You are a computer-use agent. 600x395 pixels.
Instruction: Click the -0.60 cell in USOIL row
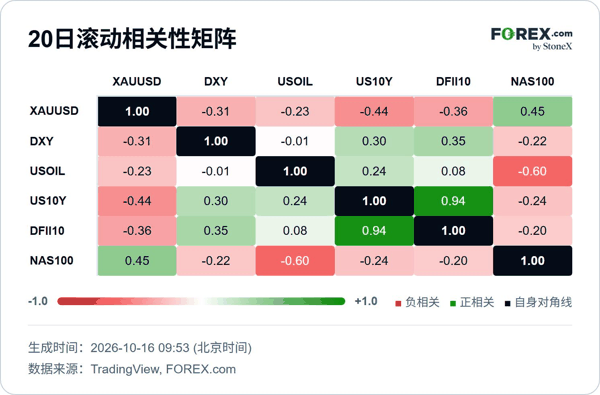point(533,171)
